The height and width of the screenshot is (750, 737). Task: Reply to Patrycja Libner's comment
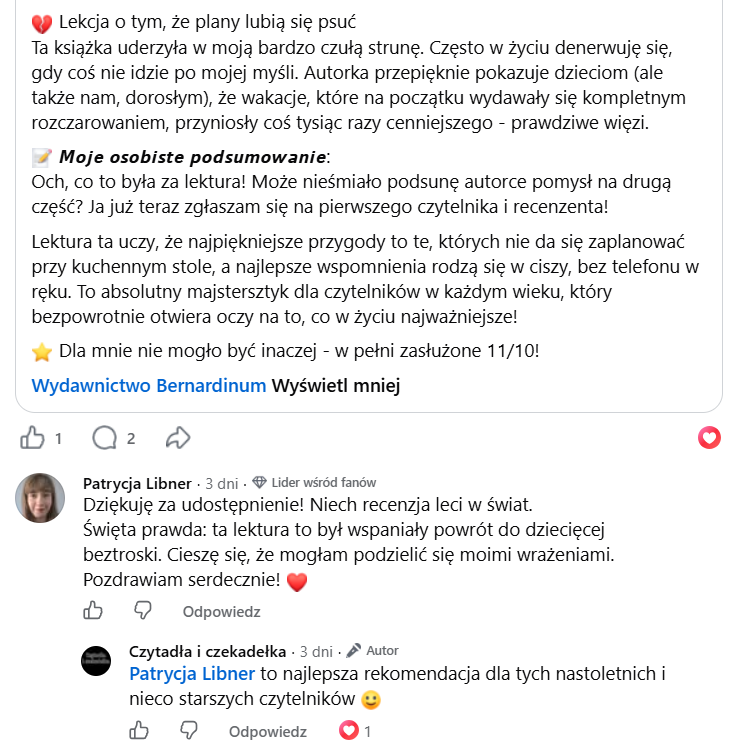pyautogui.click(x=221, y=612)
